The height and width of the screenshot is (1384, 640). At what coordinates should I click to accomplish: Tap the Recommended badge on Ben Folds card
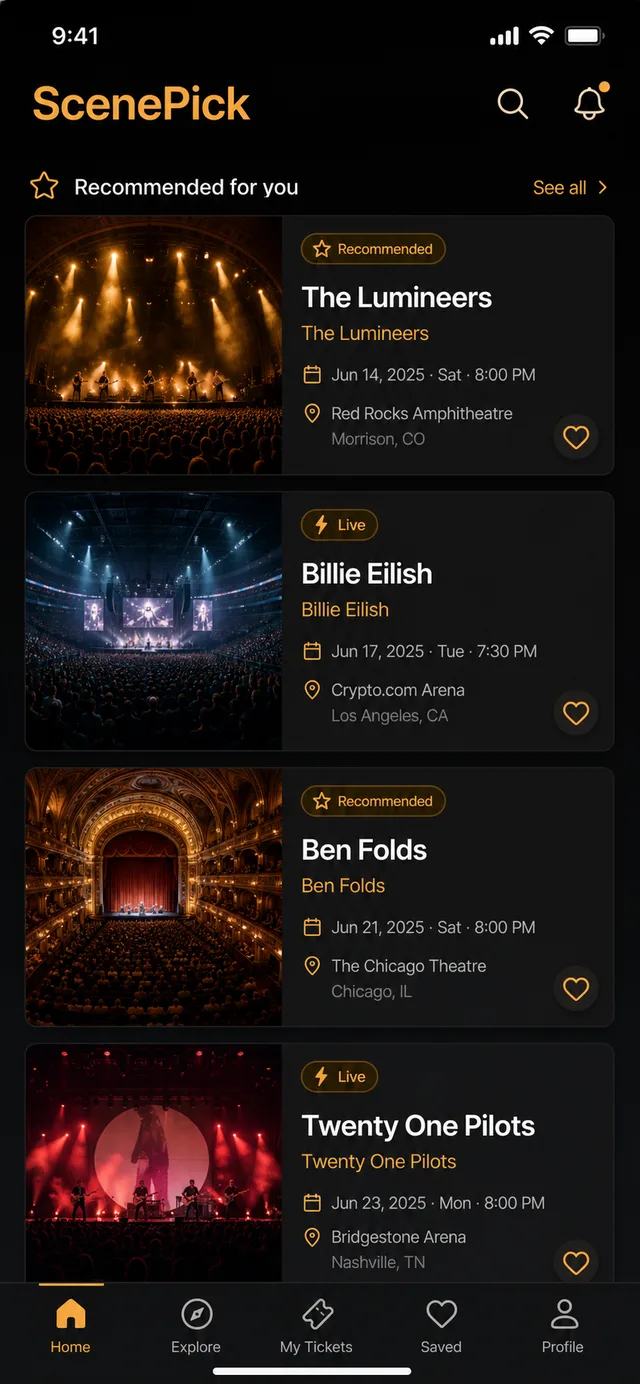373,801
